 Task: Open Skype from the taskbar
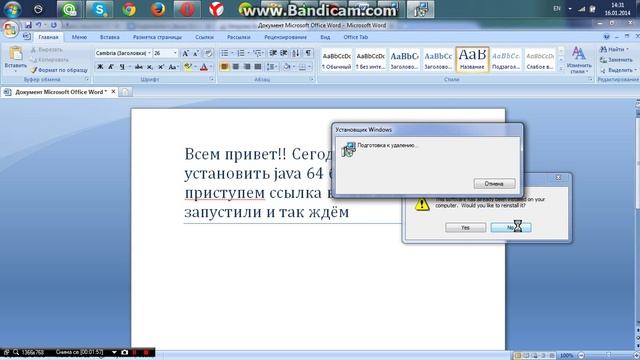(100, 9)
